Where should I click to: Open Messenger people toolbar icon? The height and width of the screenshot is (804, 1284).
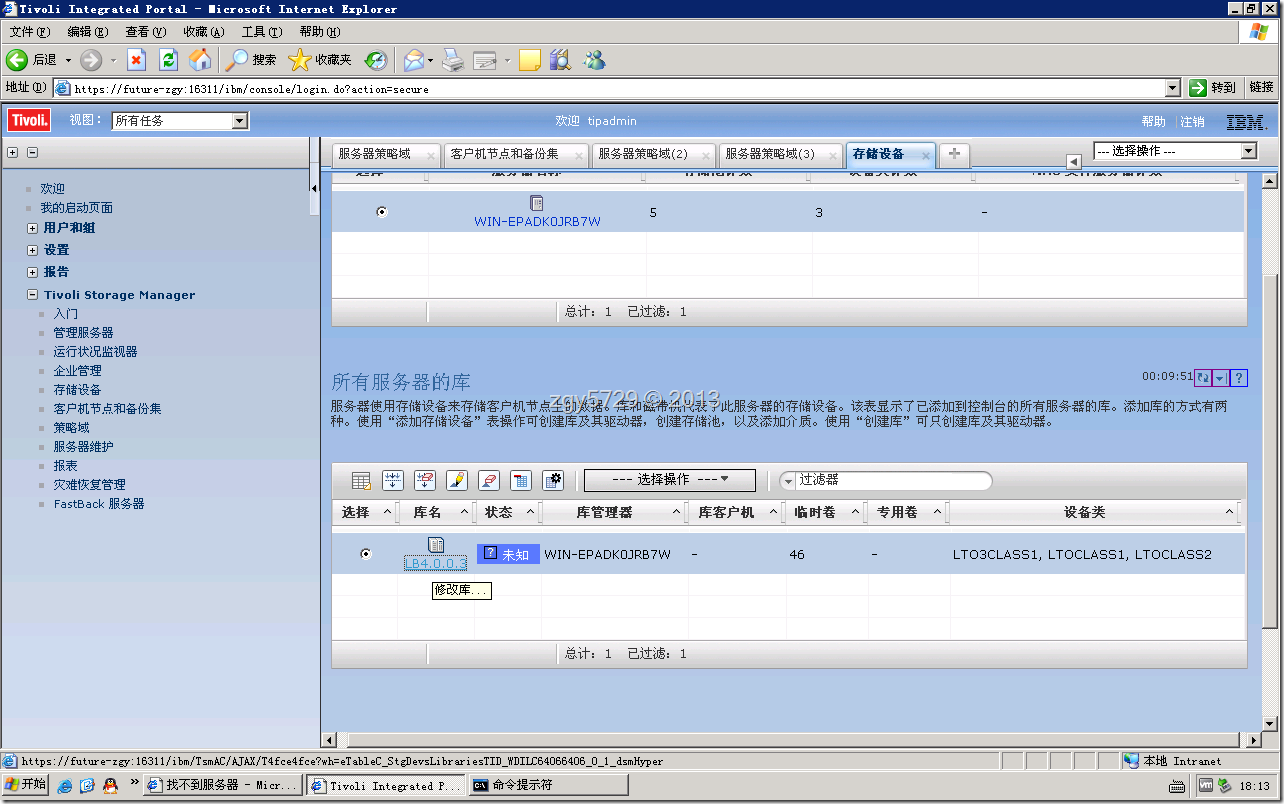pos(594,60)
